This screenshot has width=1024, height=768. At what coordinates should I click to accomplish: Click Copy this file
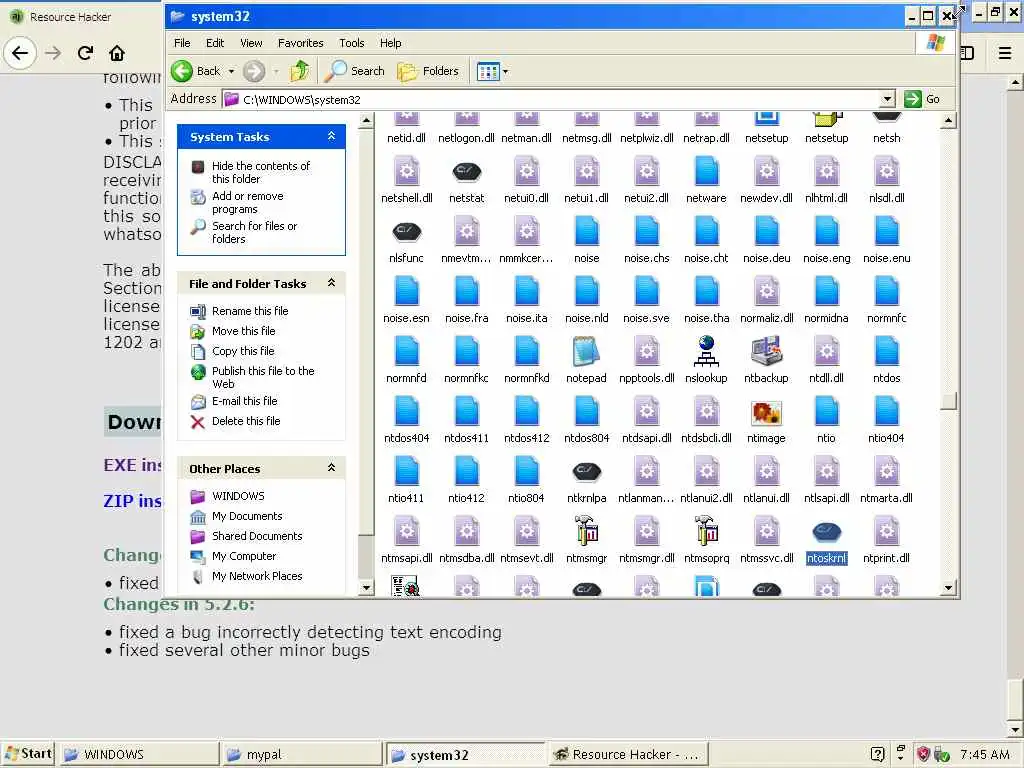(243, 351)
